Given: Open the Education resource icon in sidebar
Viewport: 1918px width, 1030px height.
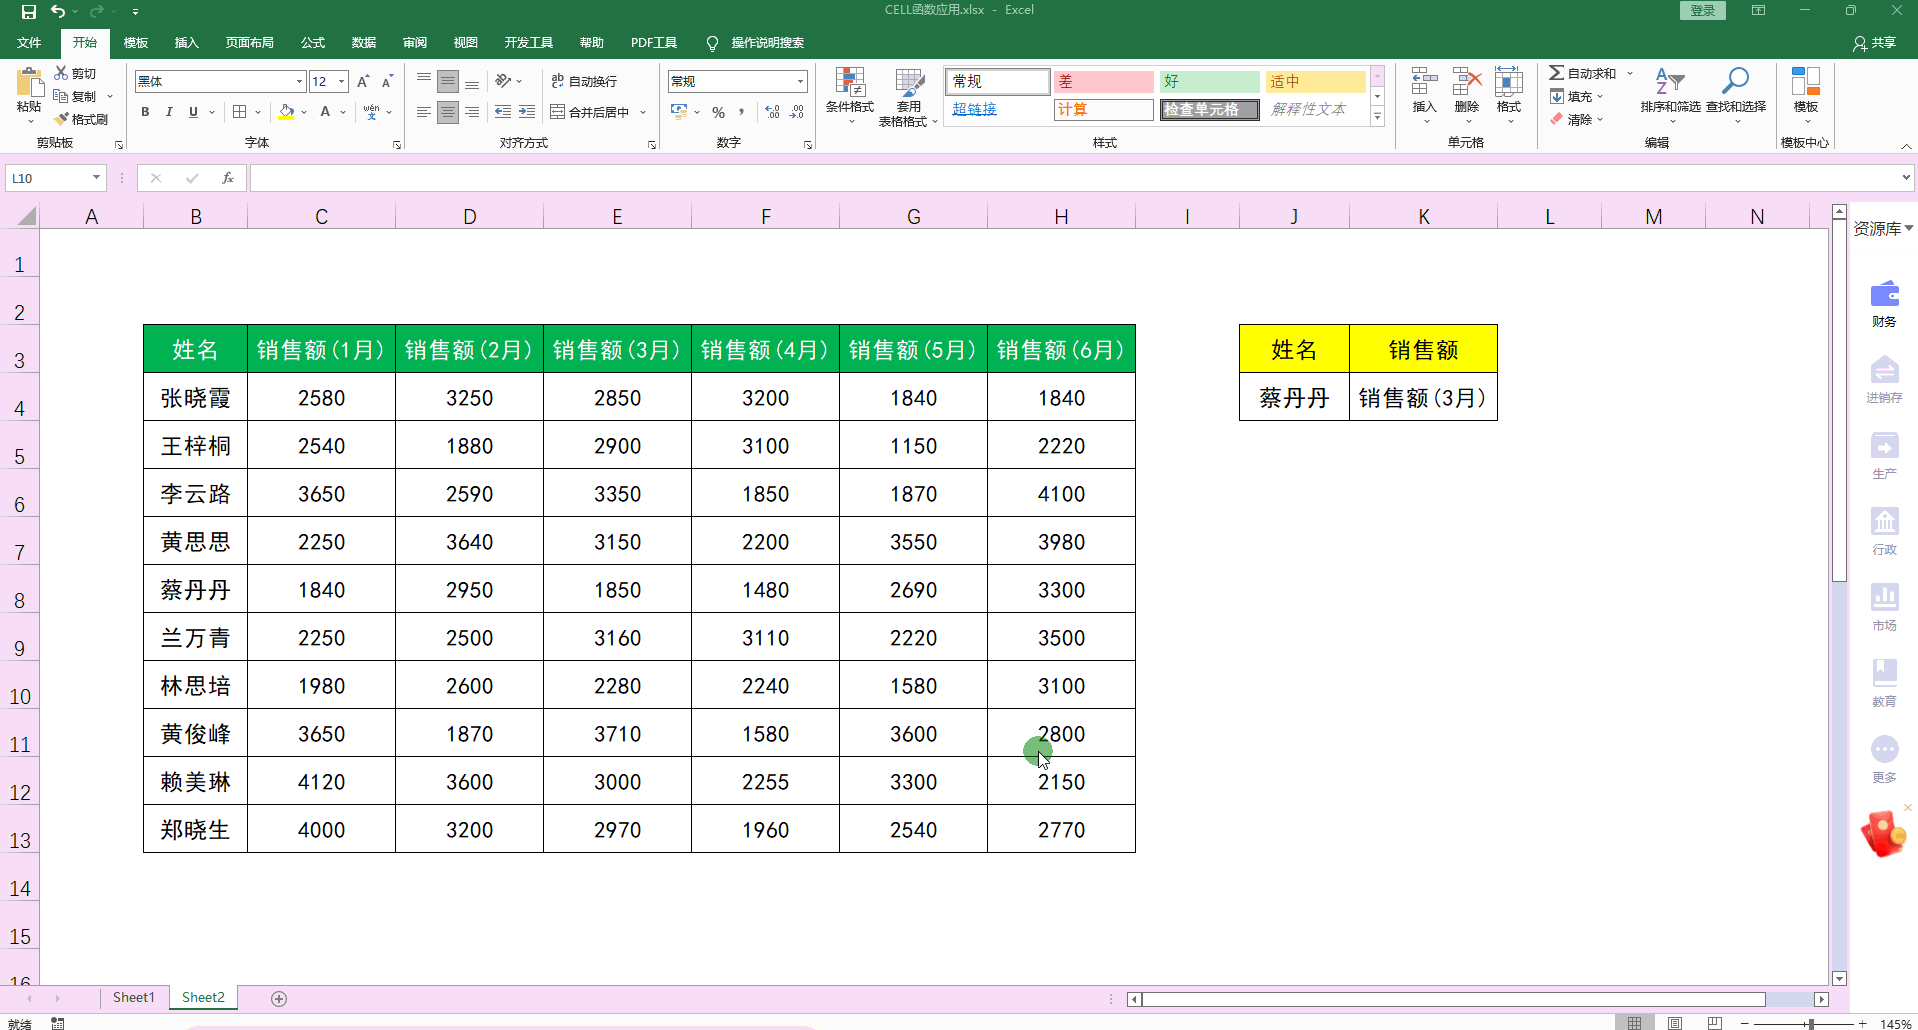Looking at the screenshot, I should 1885,673.
